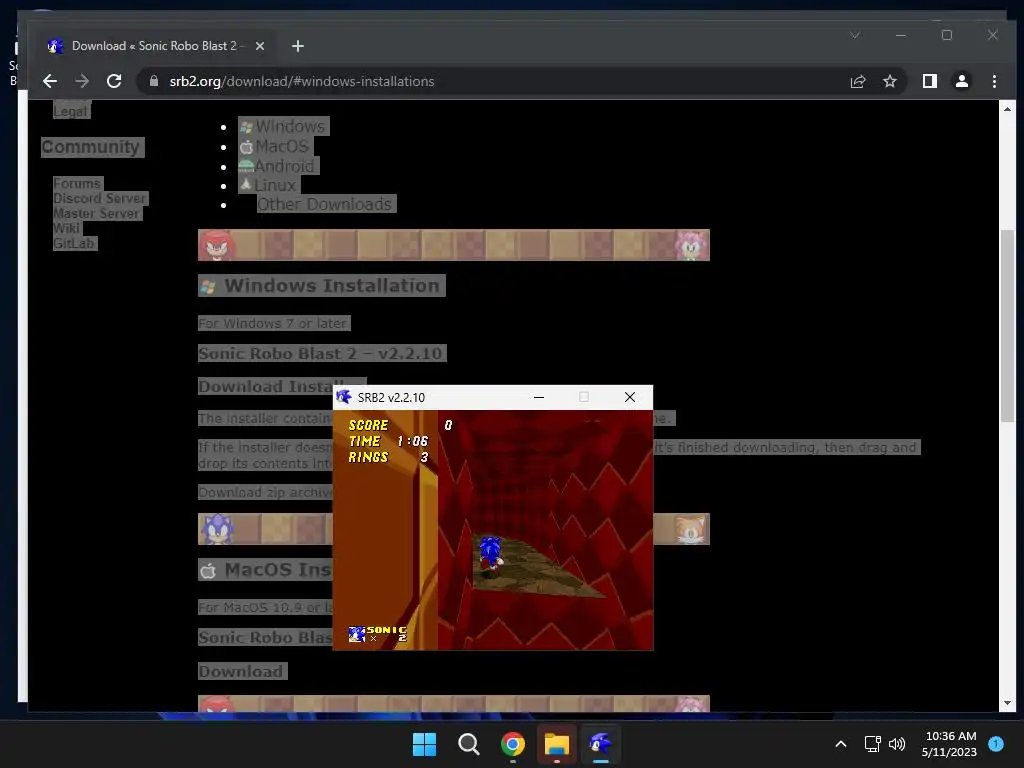The image size is (1024, 768).
Task: Click the Community sidebar heading
Action: click(91, 147)
